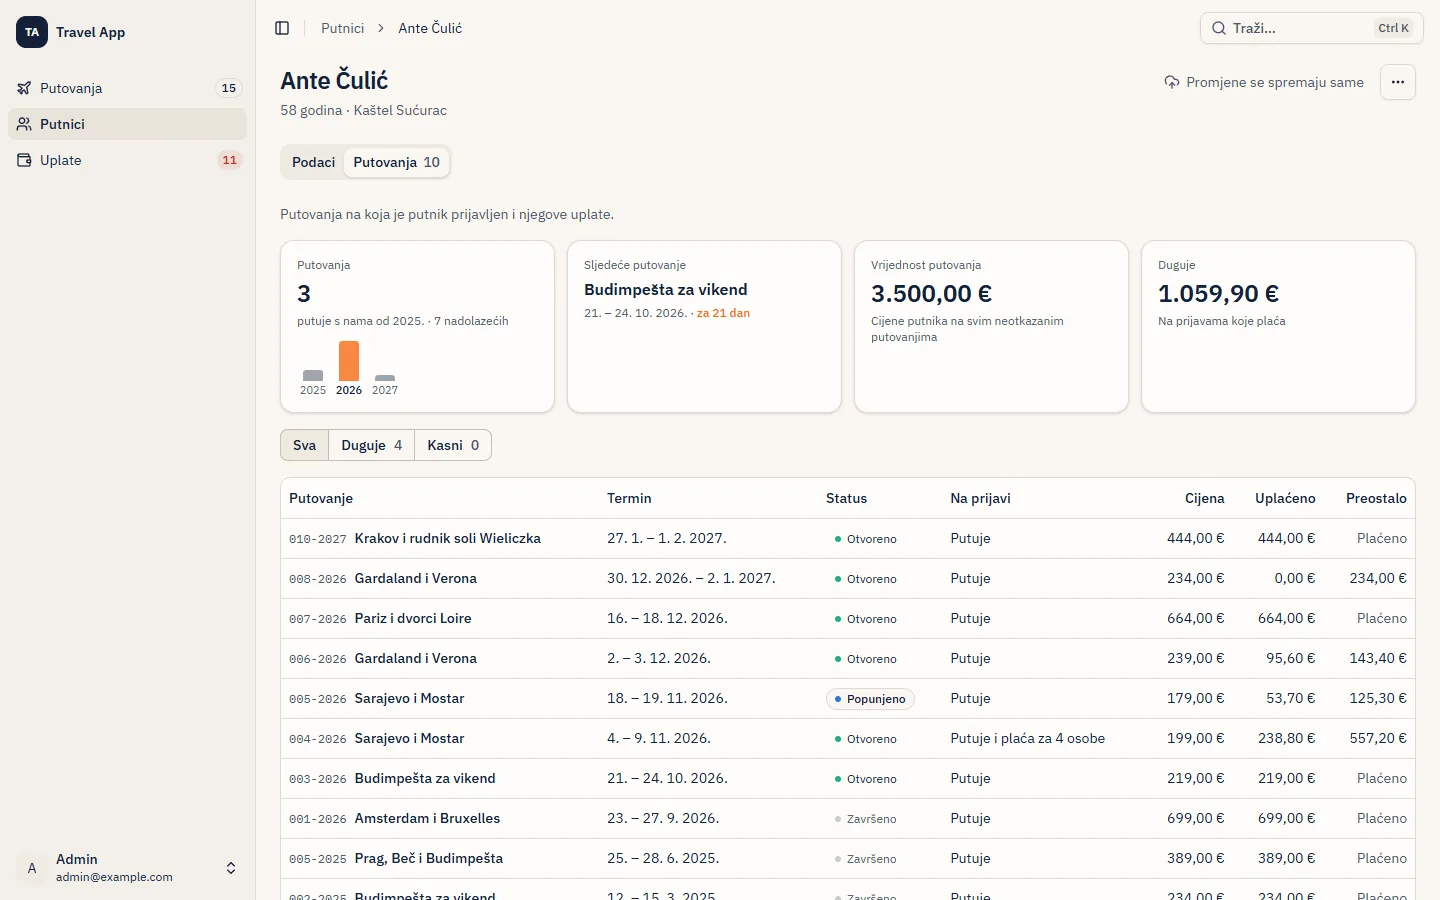Toggle the sidebar panel icon
Screen dimensions: 1440x900
pyautogui.click(x=282, y=28)
